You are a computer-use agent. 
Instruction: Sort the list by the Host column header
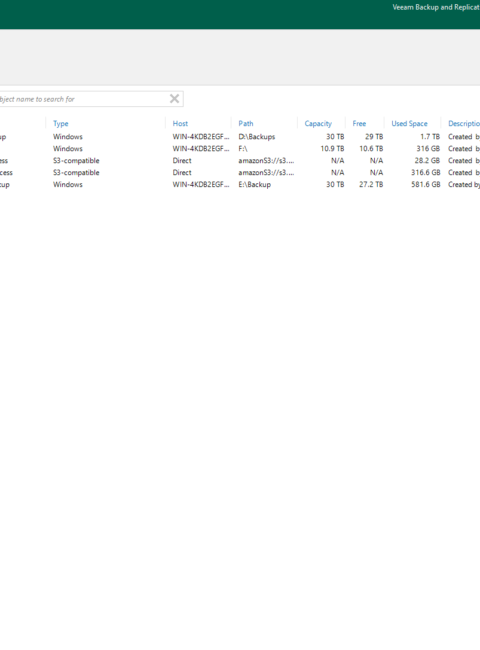pos(180,124)
